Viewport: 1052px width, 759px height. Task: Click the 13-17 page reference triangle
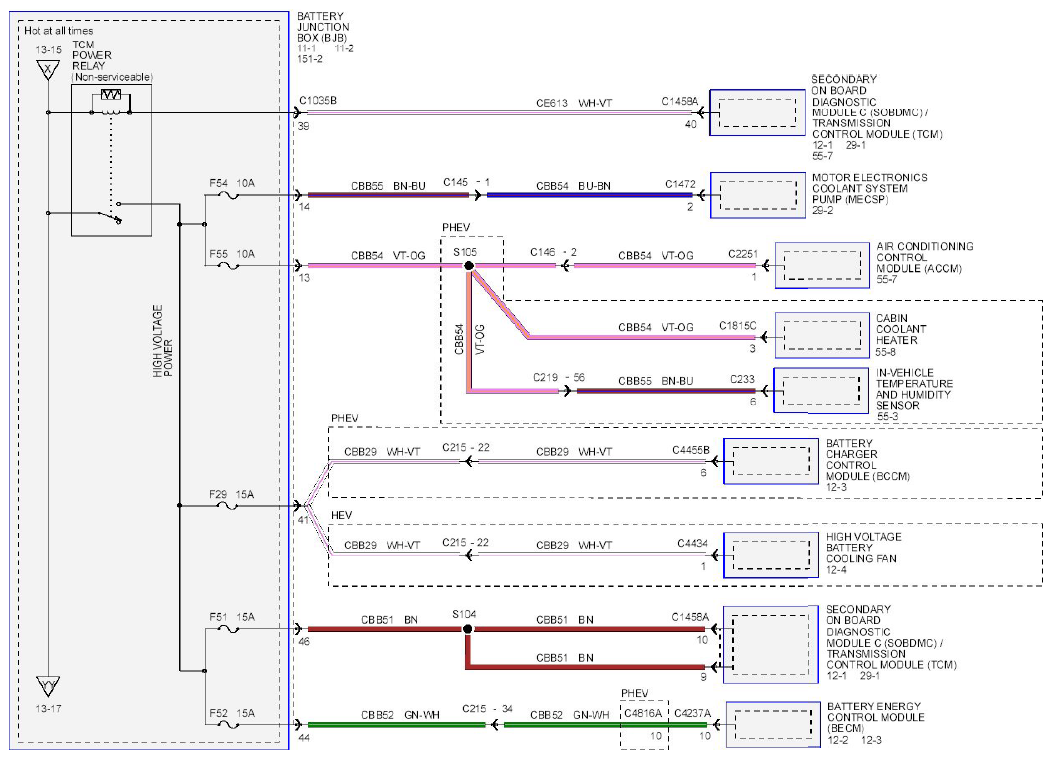pos(48,687)
